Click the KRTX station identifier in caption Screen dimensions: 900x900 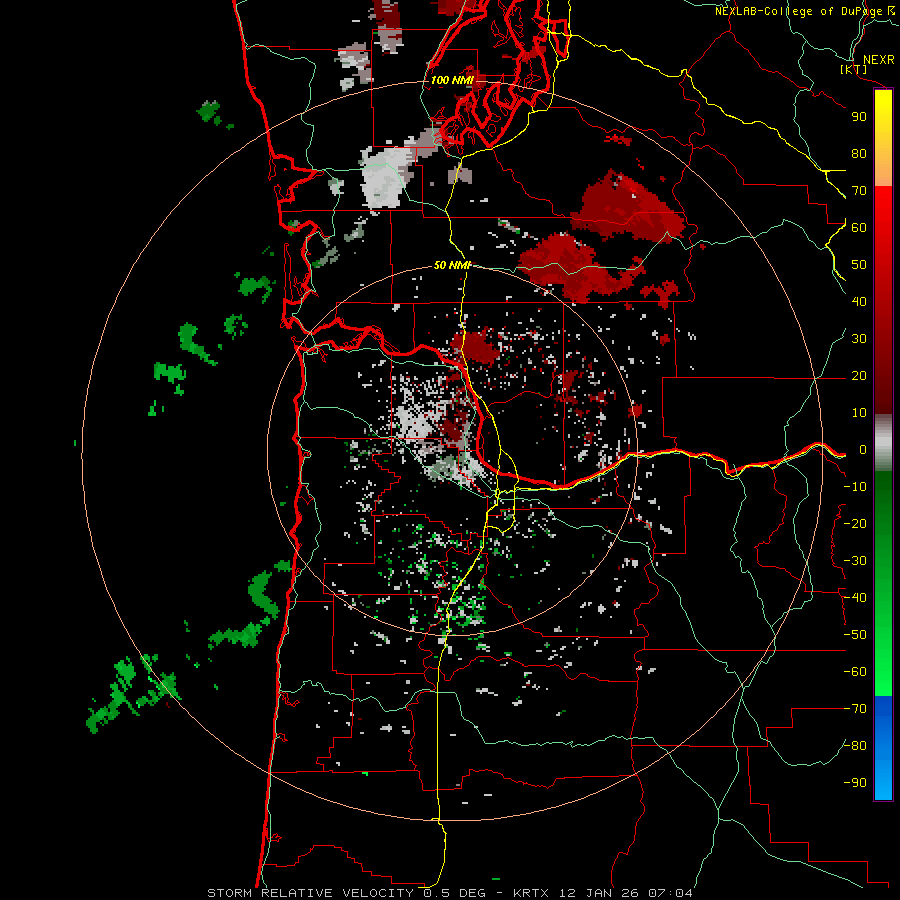tap(531, 893)
